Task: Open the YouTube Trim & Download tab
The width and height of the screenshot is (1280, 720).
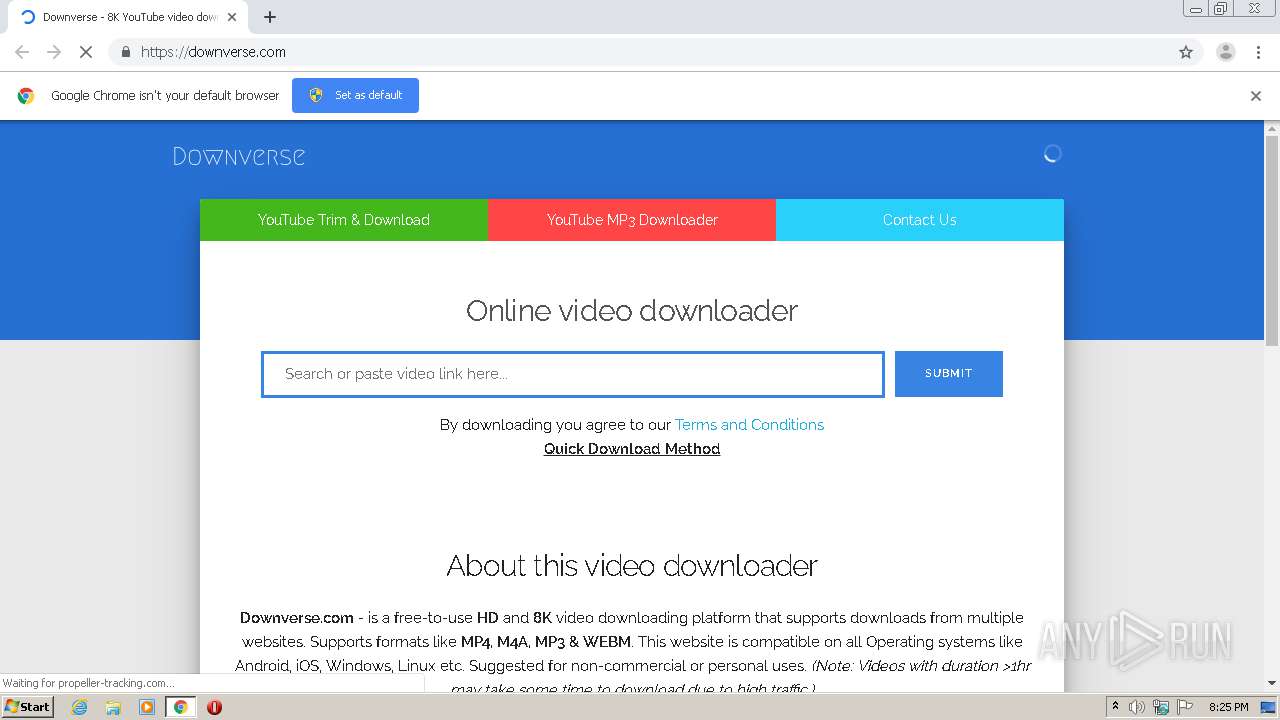Action: [x=344, y=220]
